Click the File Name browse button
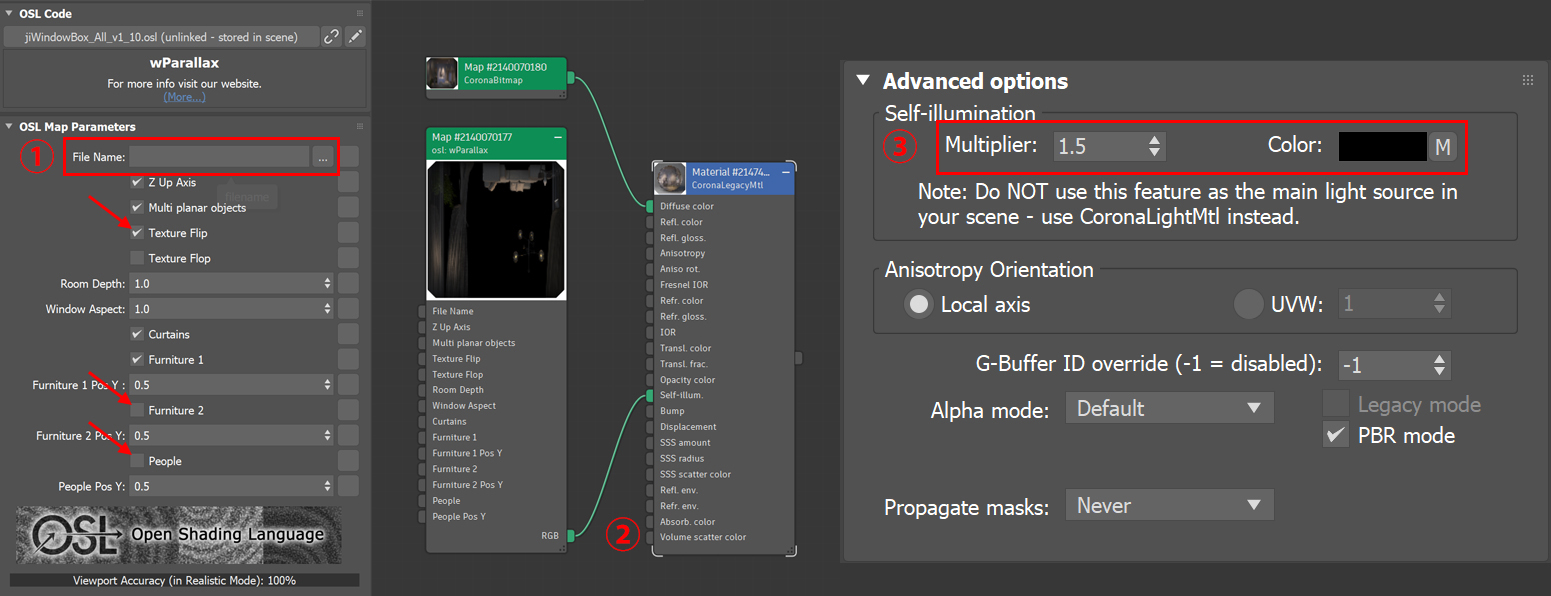The height and width of the screenshot is (596, 1551). tap(322, 157)
